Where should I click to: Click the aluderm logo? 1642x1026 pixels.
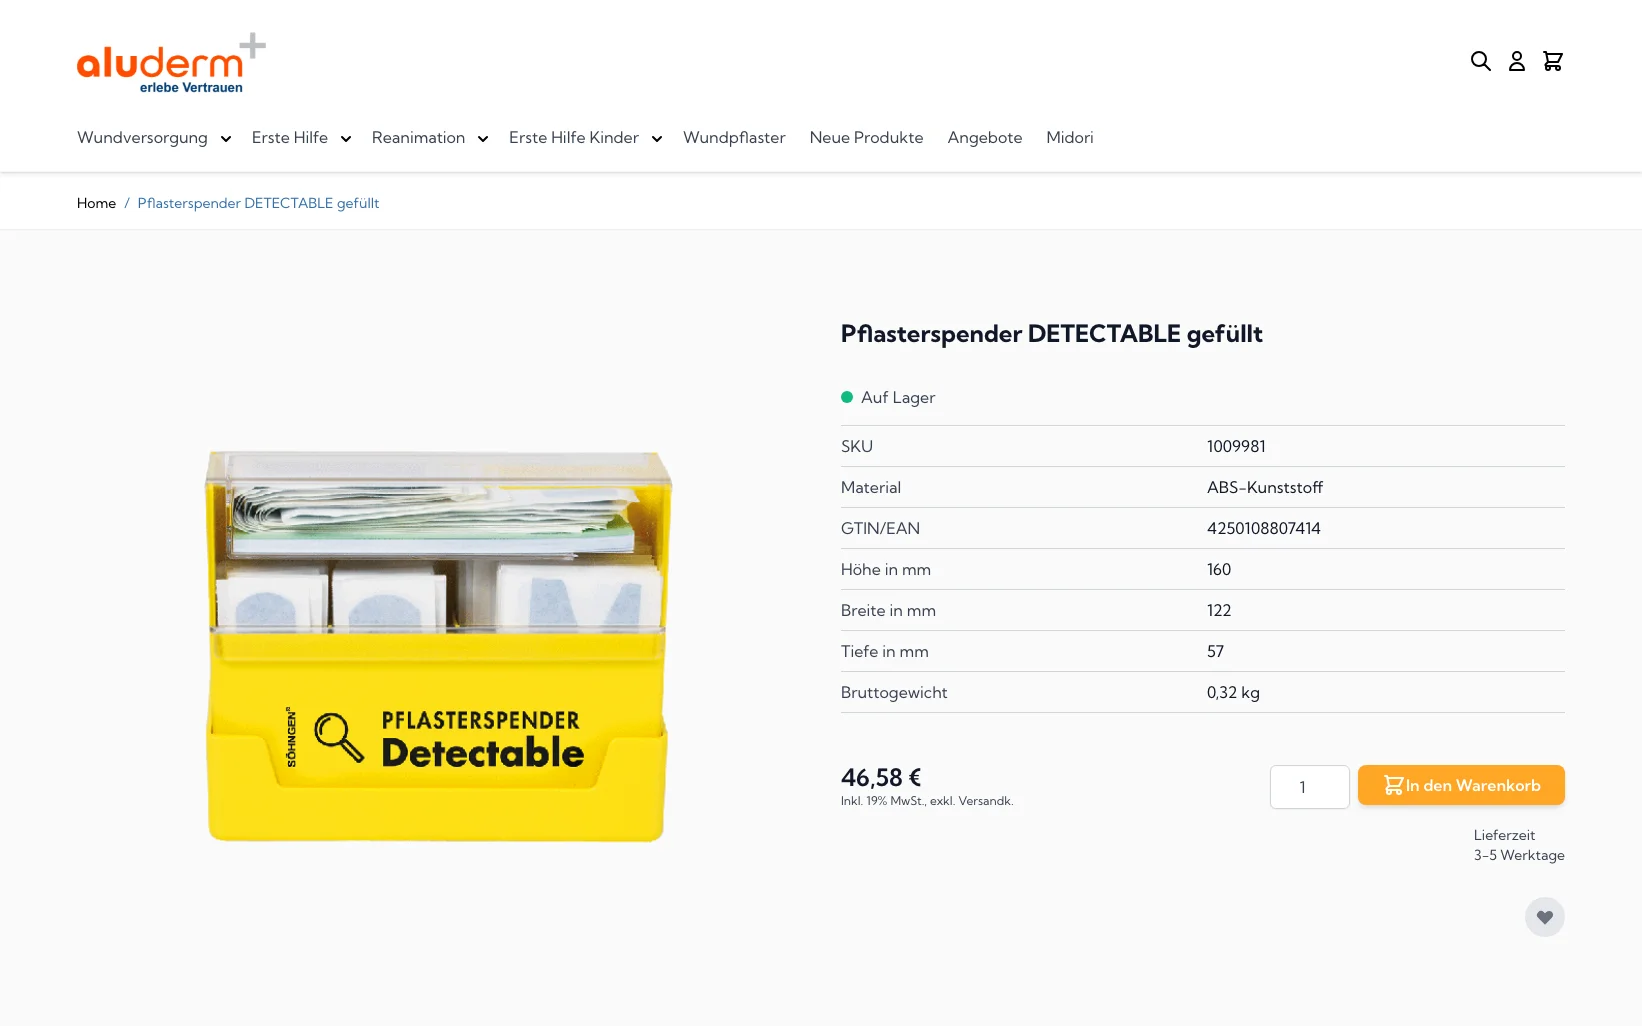point(171,63)
